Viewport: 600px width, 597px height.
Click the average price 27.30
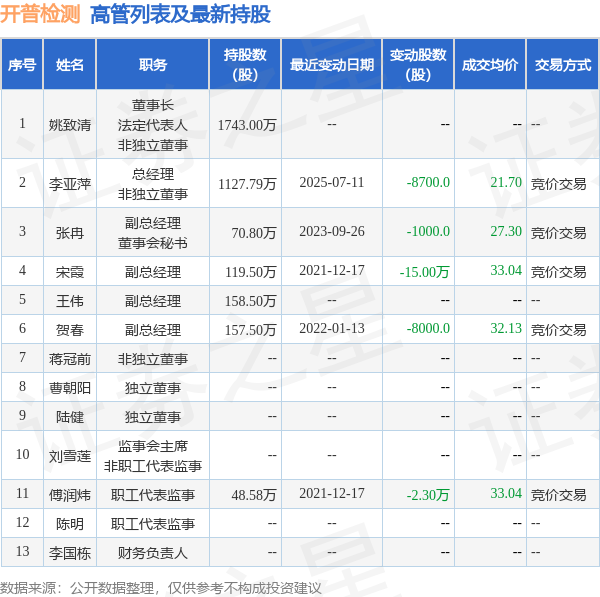click(x=506, y=231)
